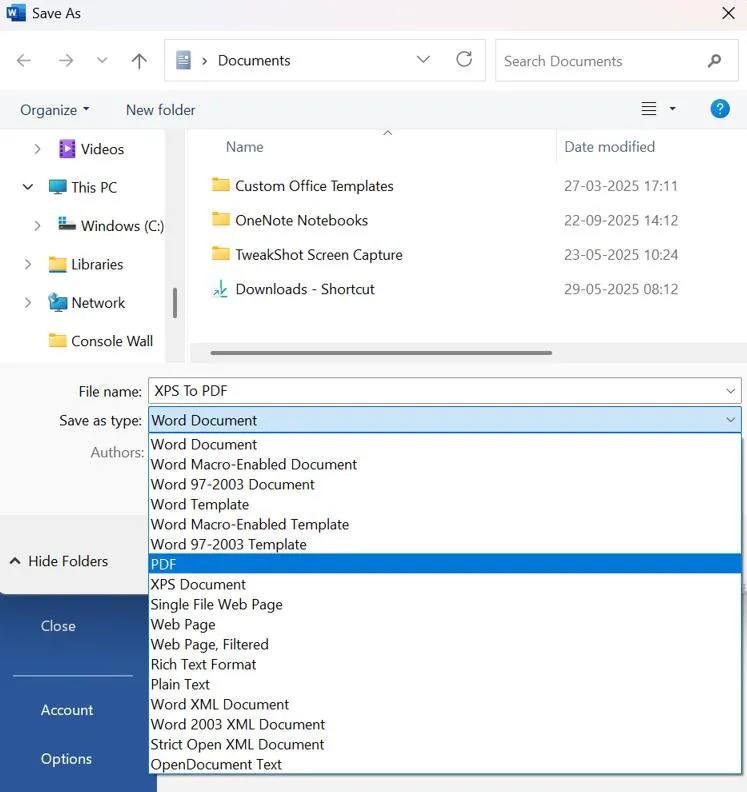Screen dimensions: 747x792
Task: Click the Back navigation arrow
Action: point(24,61)
